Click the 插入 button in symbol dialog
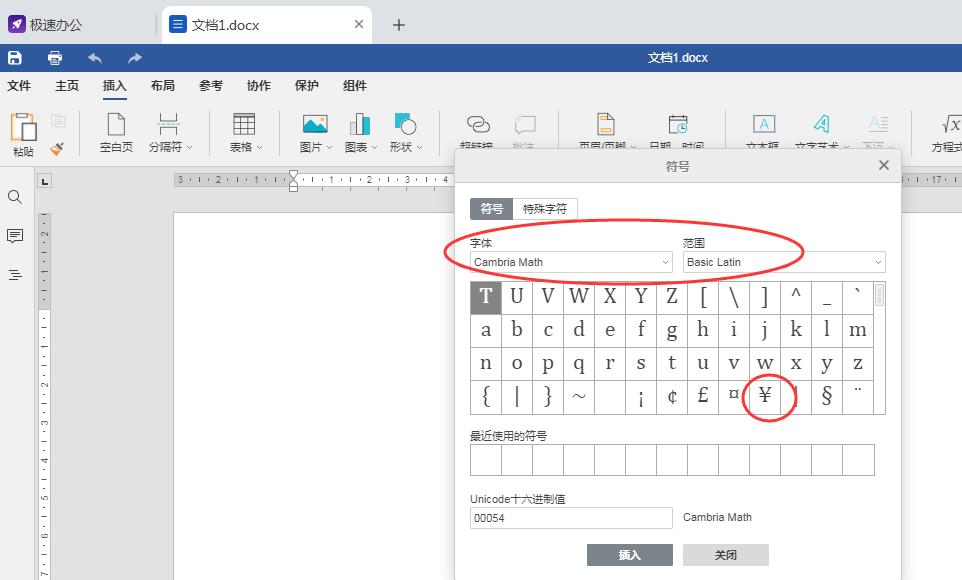962x580 pixels. [629, 555]
